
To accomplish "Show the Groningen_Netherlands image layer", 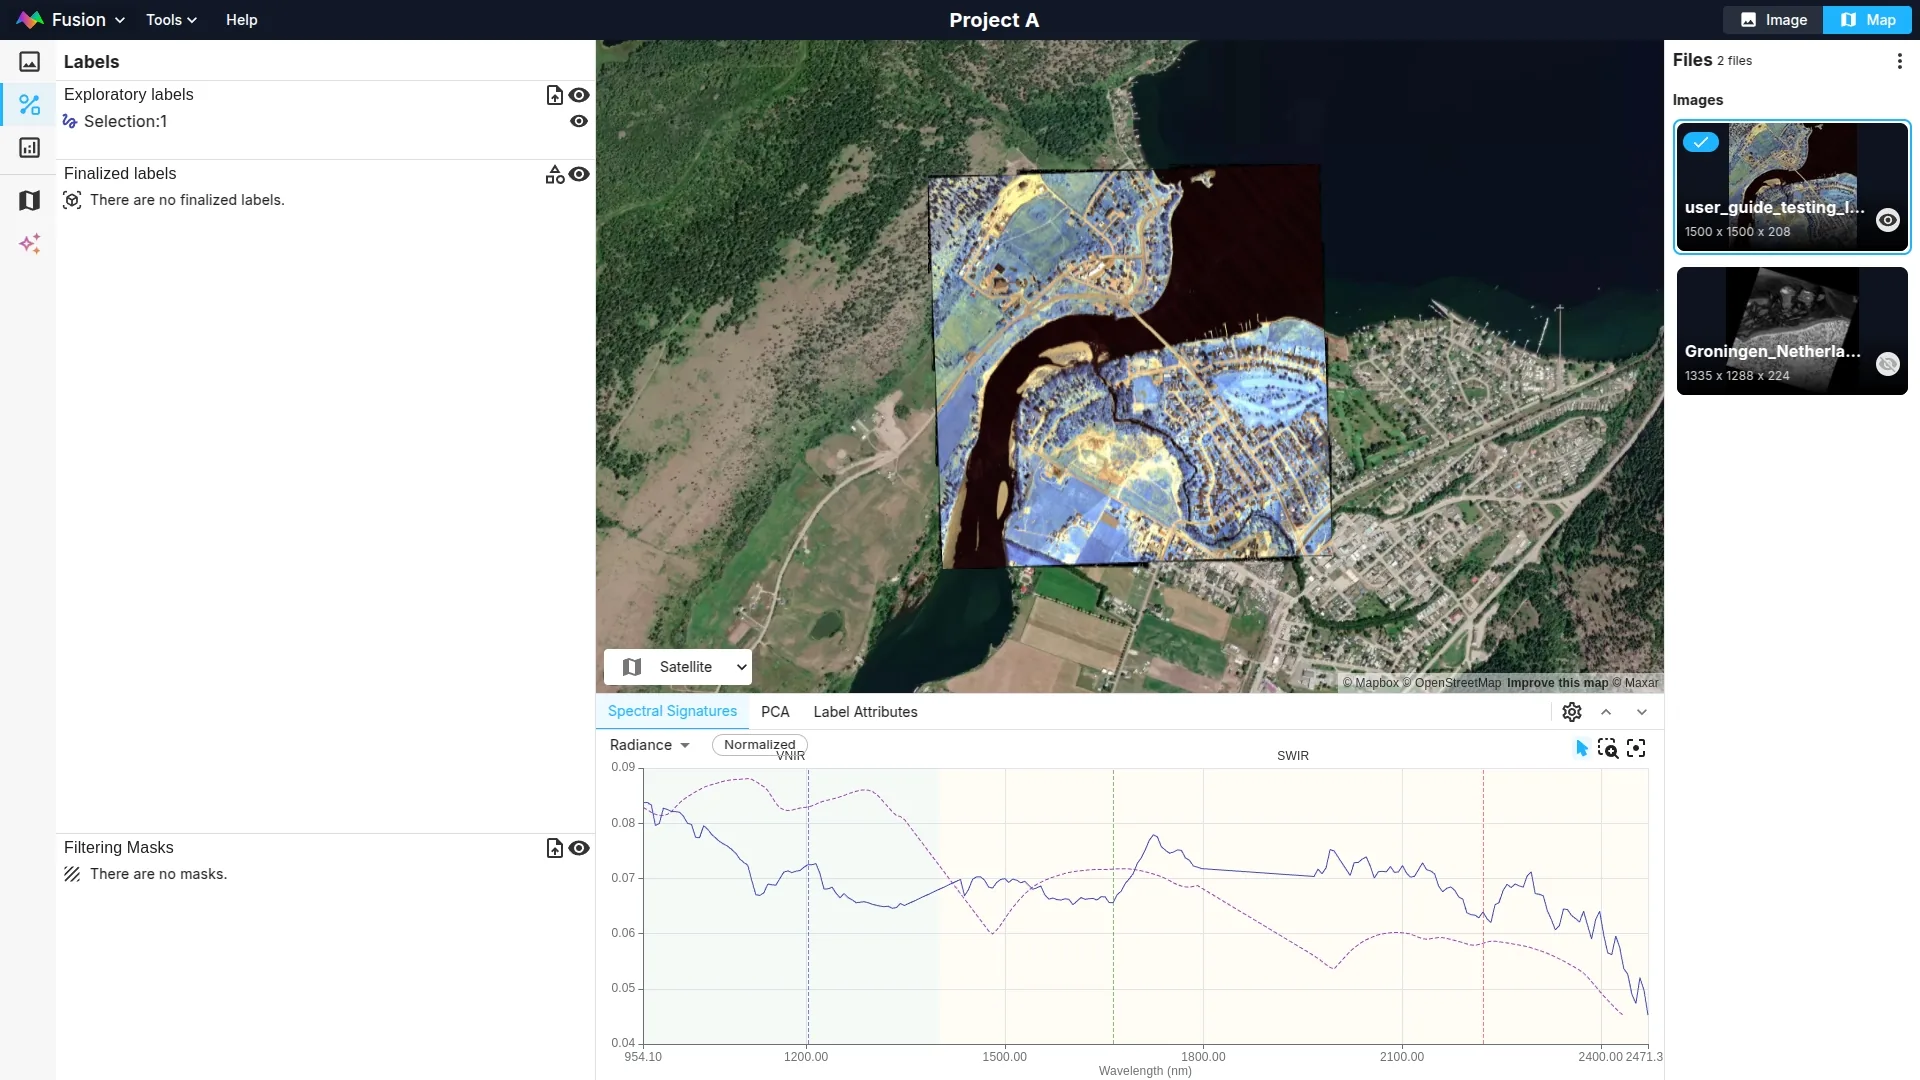I will pyautogui.click(x=1887, y=364).
